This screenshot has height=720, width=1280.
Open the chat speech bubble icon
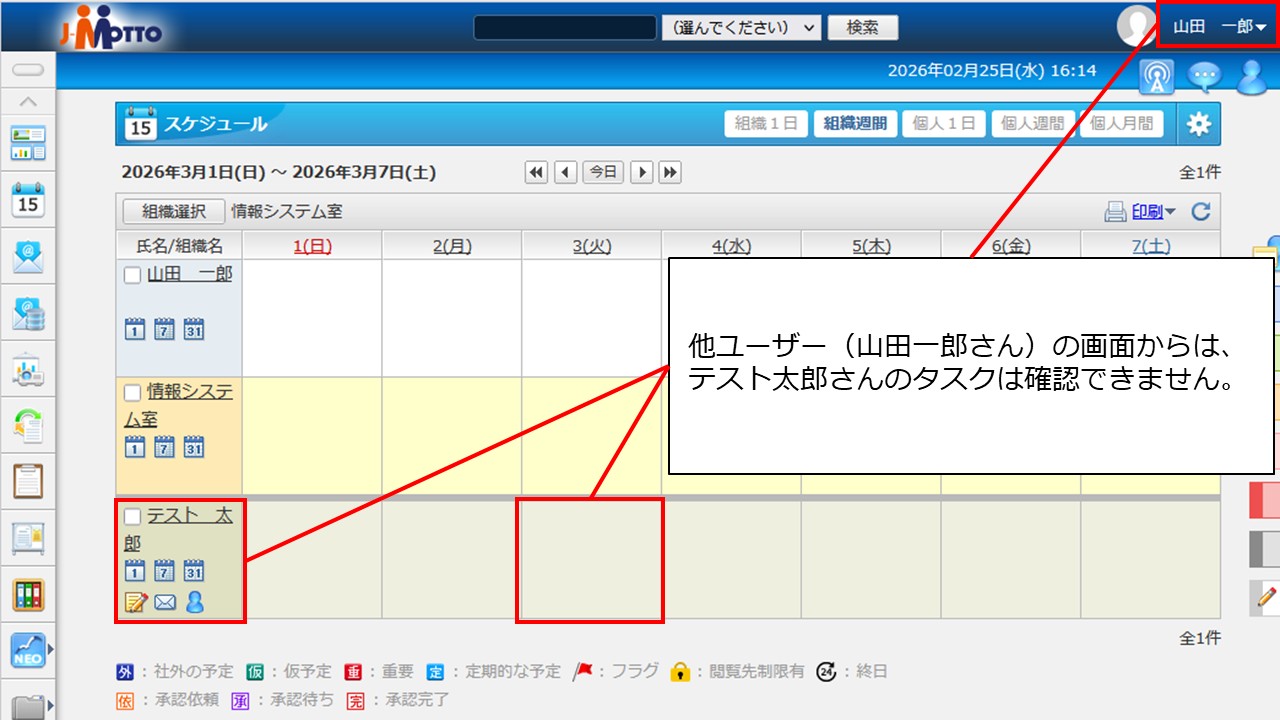point(1205,77)
